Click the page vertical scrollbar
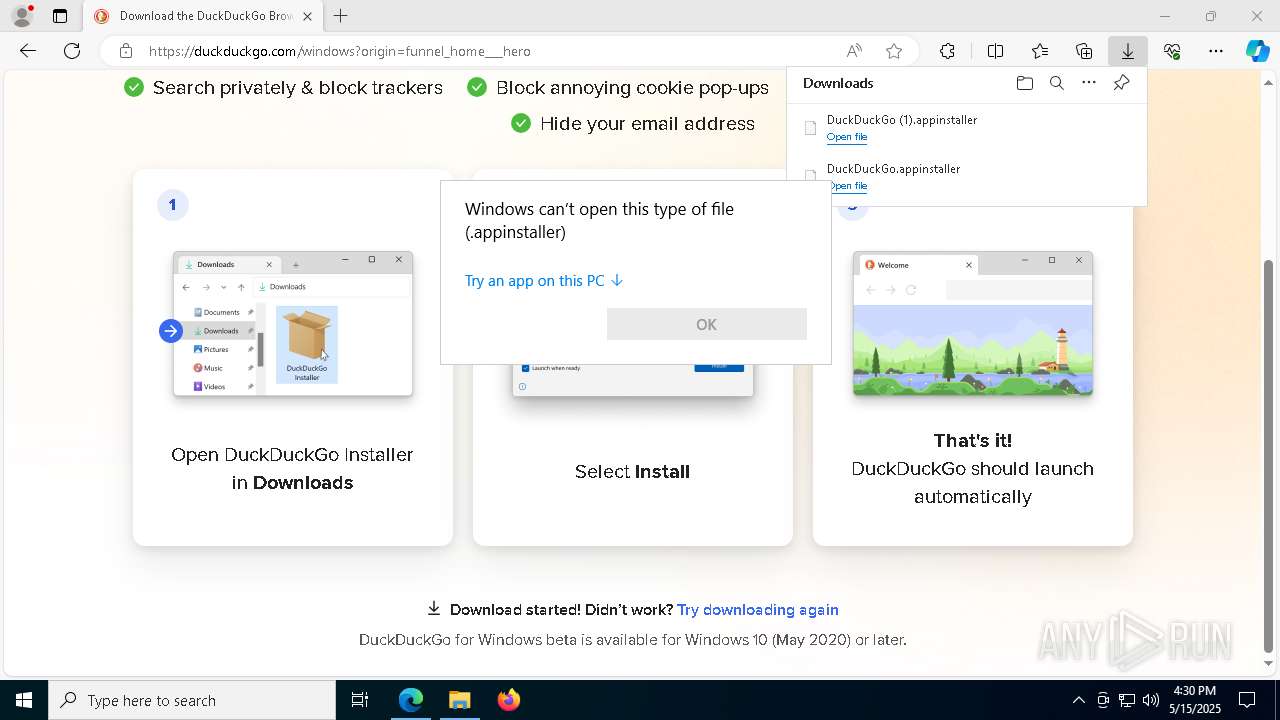The image size is (1280, 720). [x=1269, y=455]
